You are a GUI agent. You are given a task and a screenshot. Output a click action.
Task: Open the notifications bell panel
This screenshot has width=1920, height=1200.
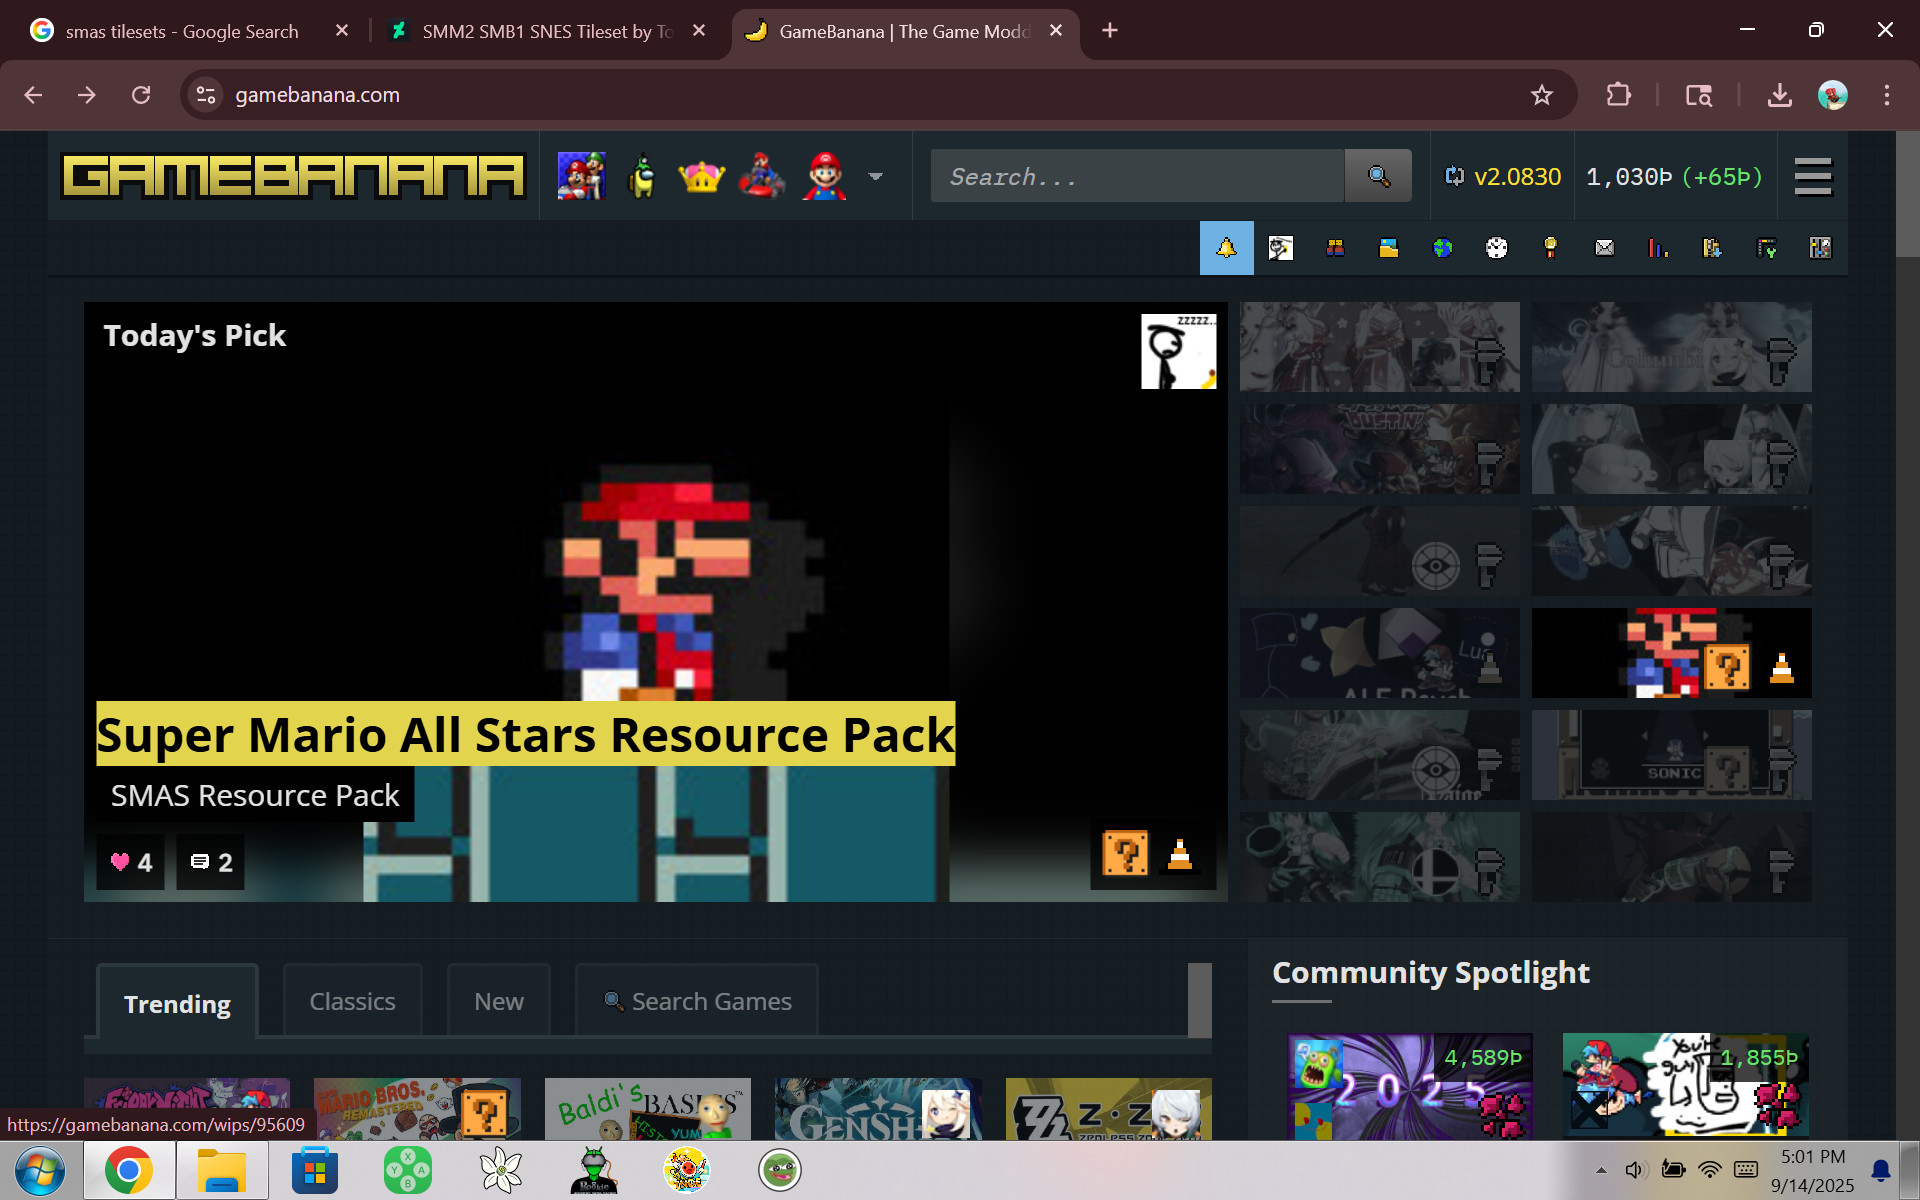click(1226, 248)
